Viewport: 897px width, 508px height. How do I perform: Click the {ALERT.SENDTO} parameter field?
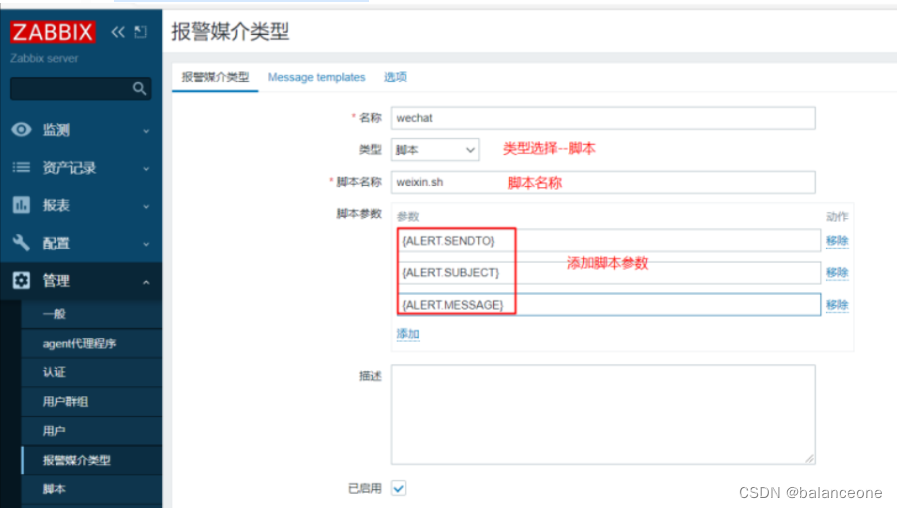click(609, 241)
